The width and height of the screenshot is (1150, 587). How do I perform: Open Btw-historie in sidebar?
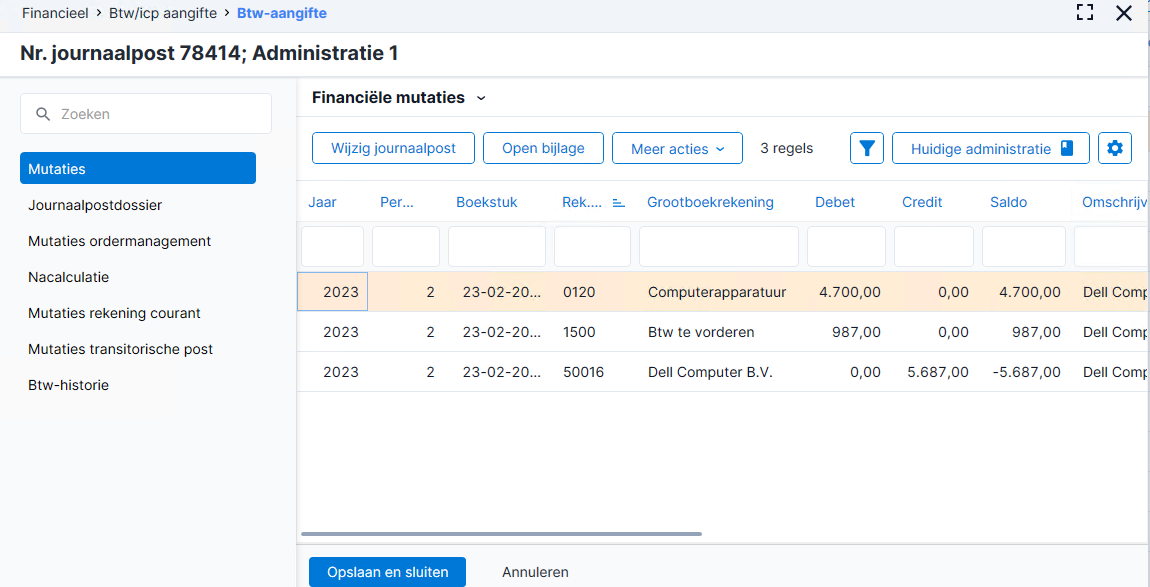point(69,385)
